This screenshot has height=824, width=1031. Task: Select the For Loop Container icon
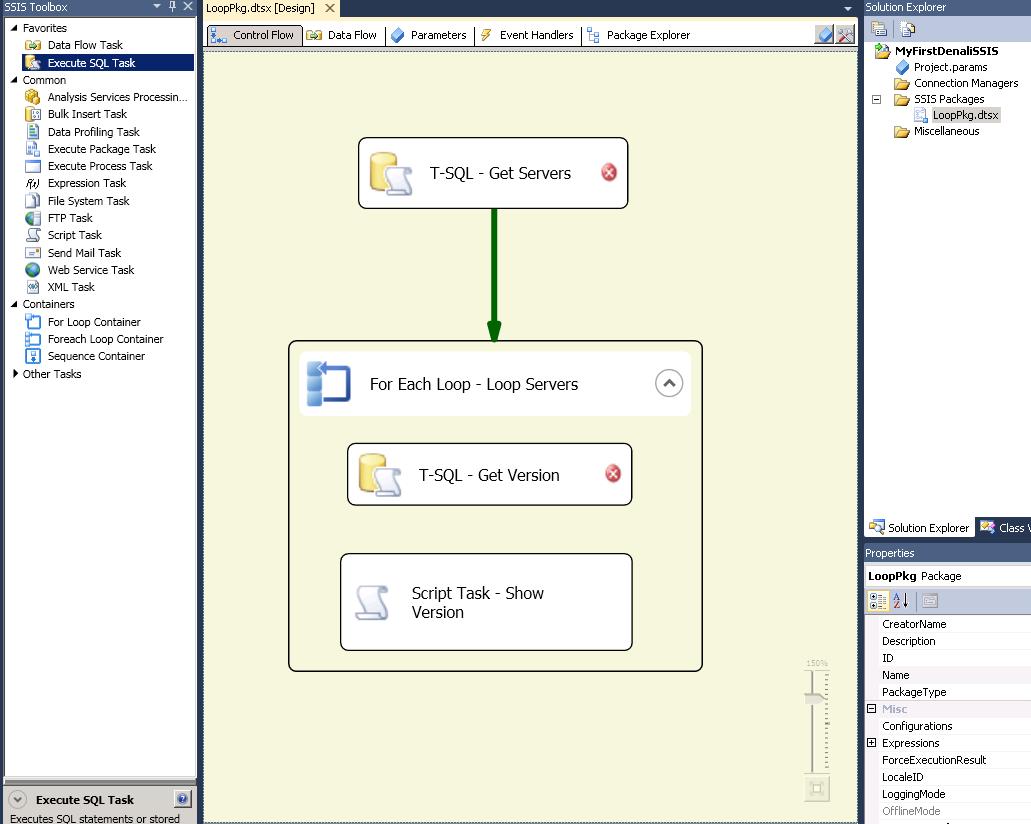click(33, 322)
